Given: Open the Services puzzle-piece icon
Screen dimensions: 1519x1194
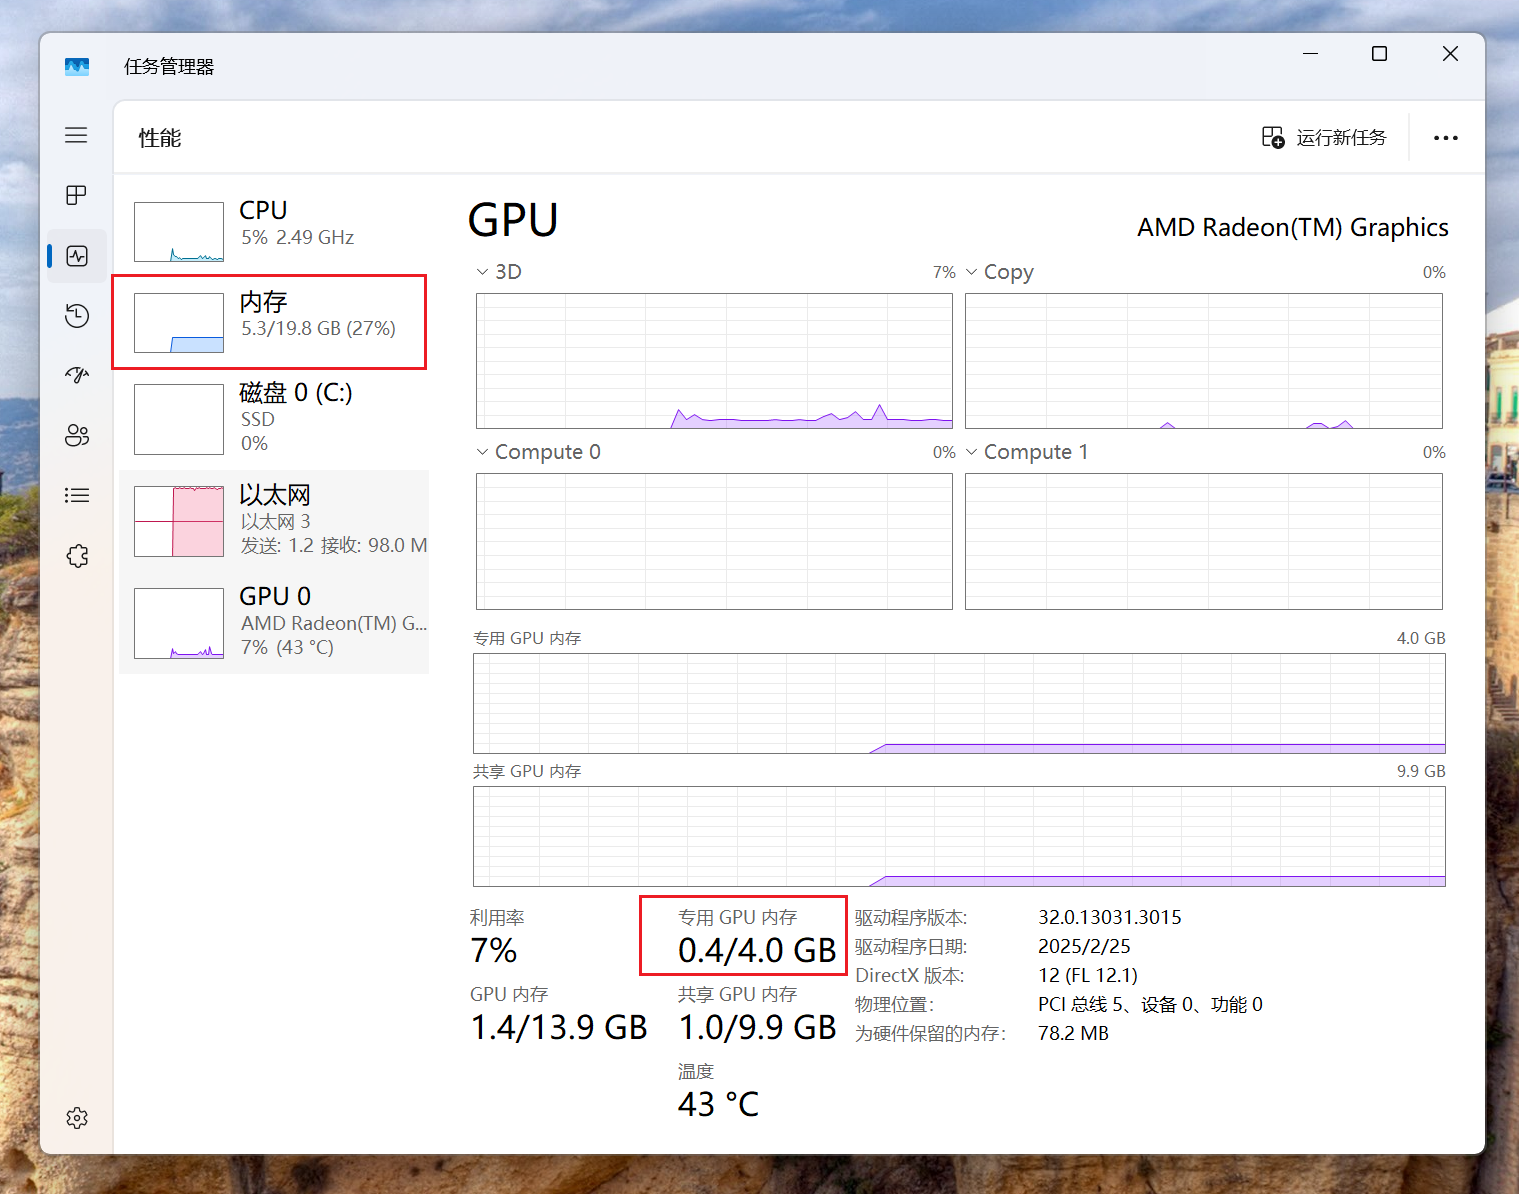Looking at the screenshot, I should pos(77,556).
